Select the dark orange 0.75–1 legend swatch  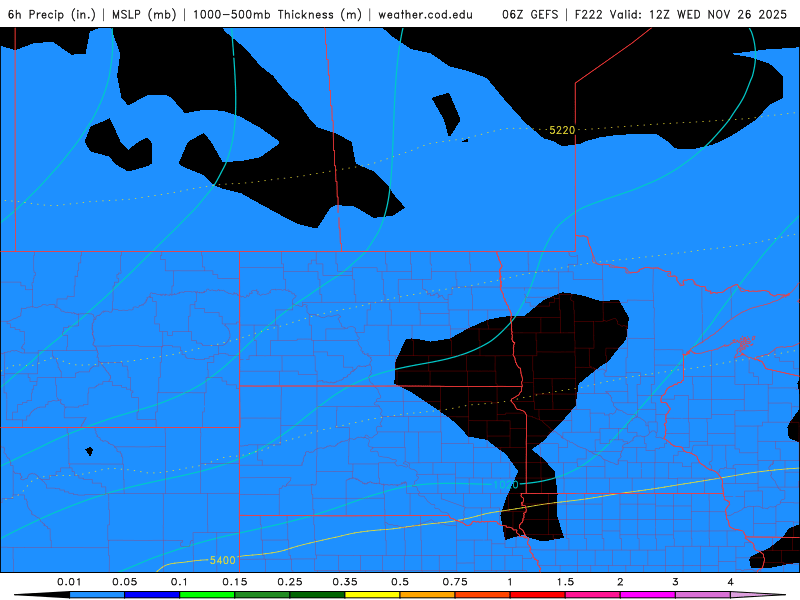tap(483, 595)
